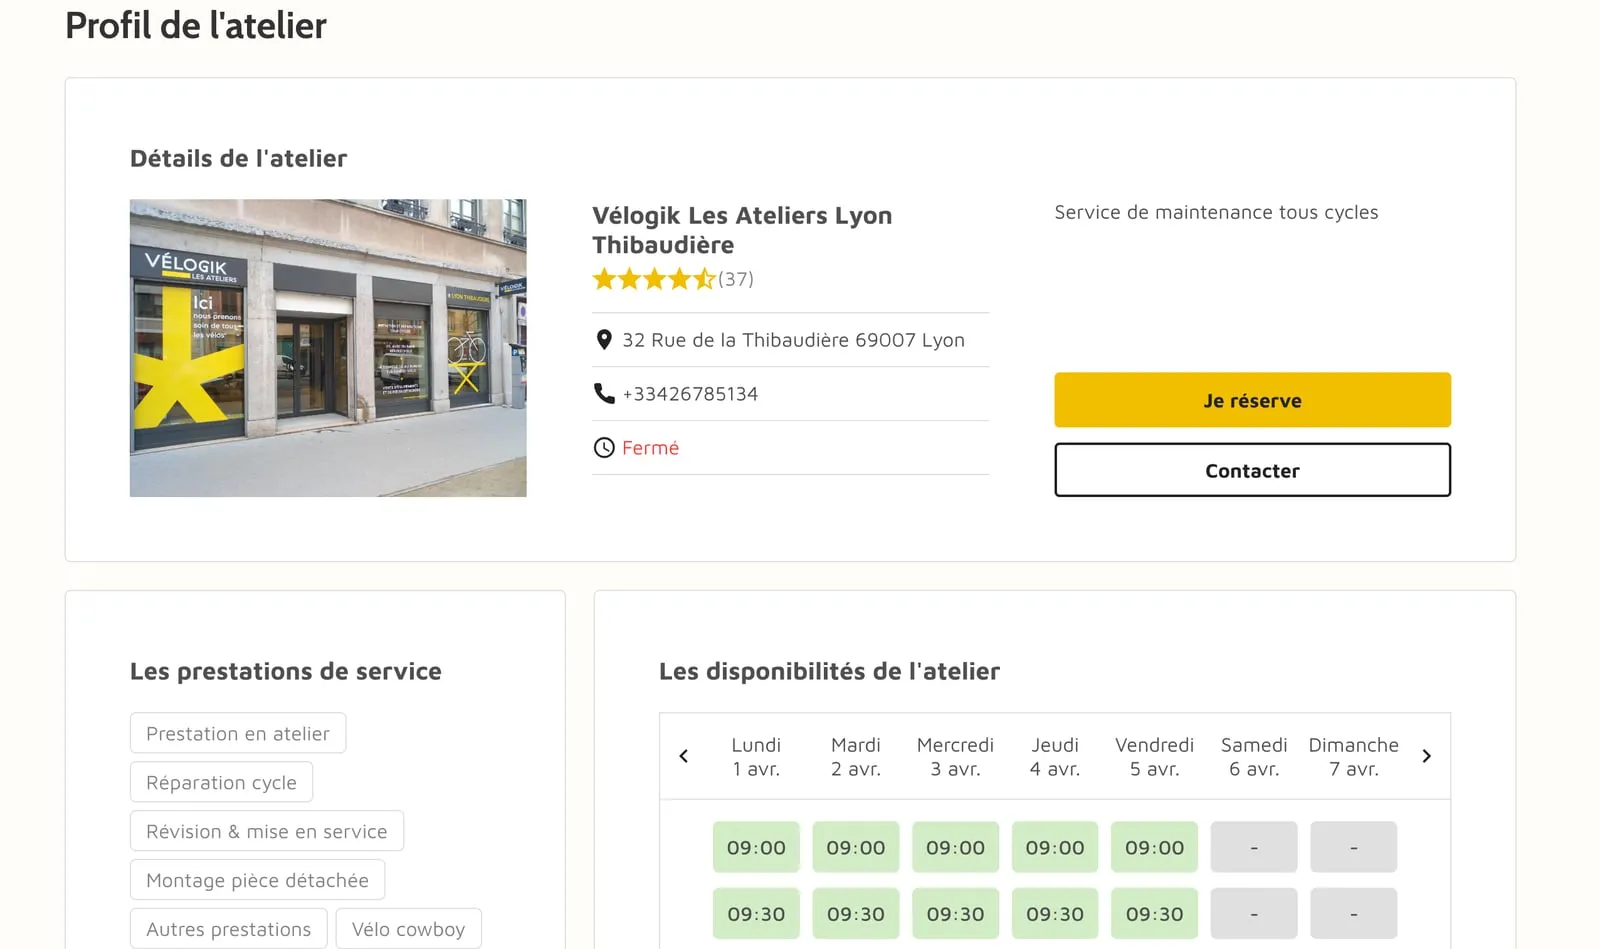Click the phone icon next to the number

pyautogui.click(x=604, y=393)
